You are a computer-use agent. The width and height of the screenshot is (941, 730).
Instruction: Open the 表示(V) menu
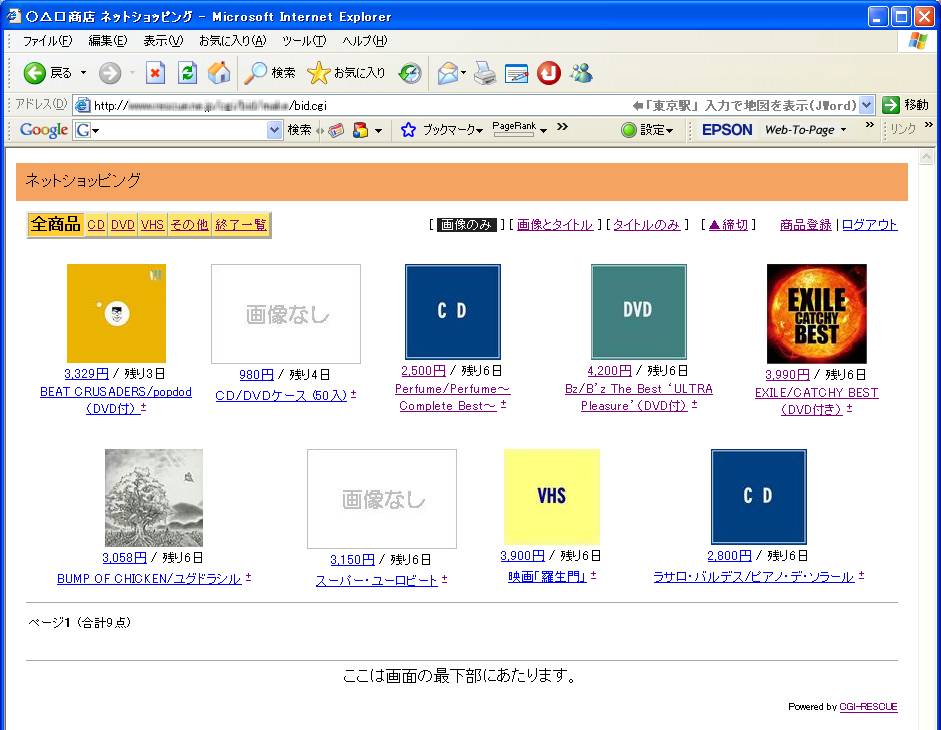tap(163, 41)
